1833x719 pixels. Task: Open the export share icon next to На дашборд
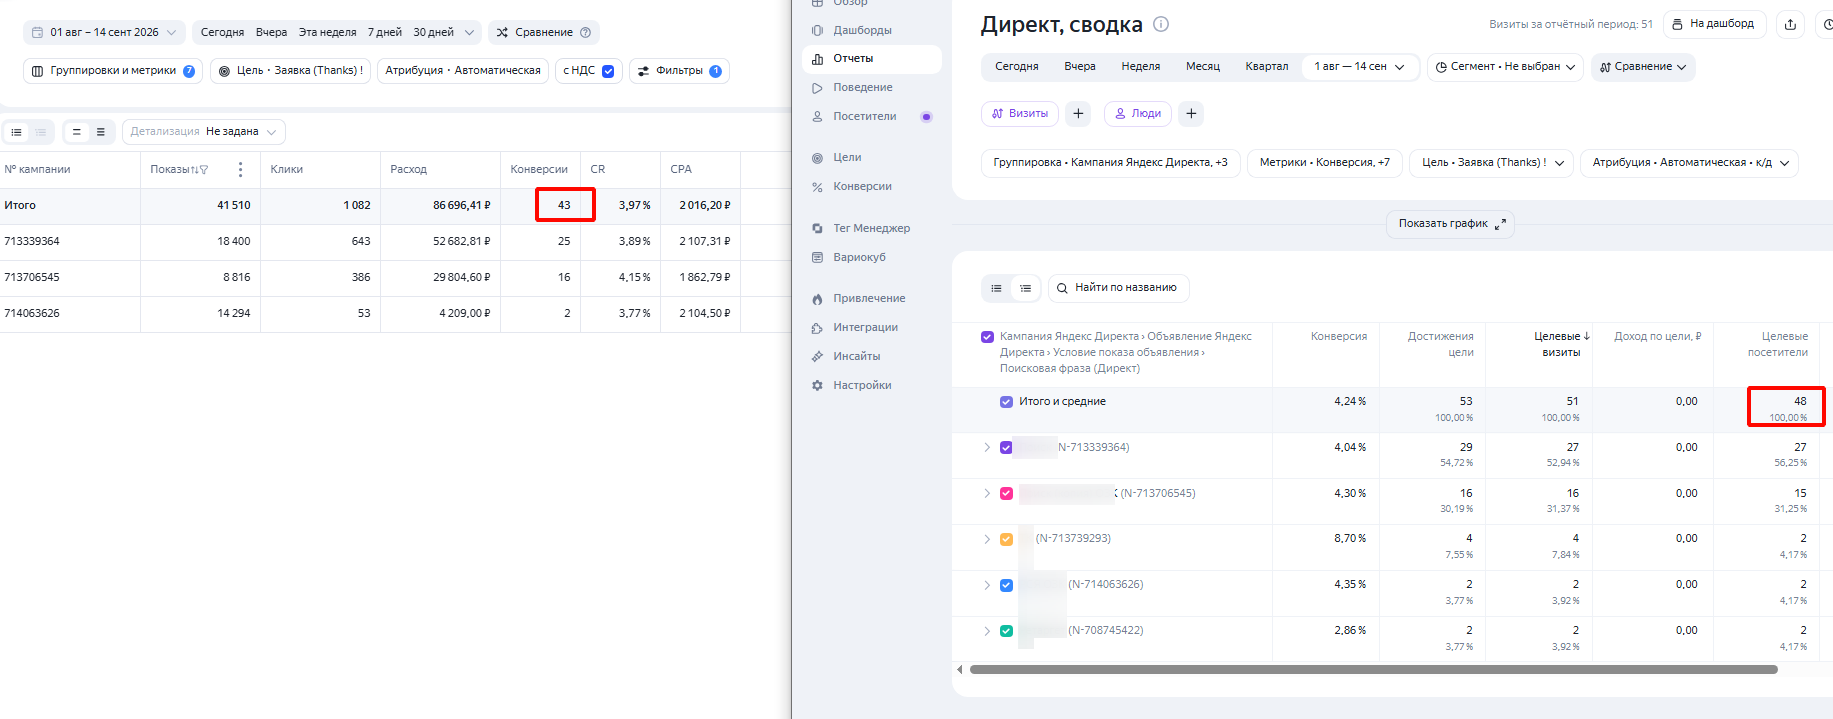[1790, 24]
